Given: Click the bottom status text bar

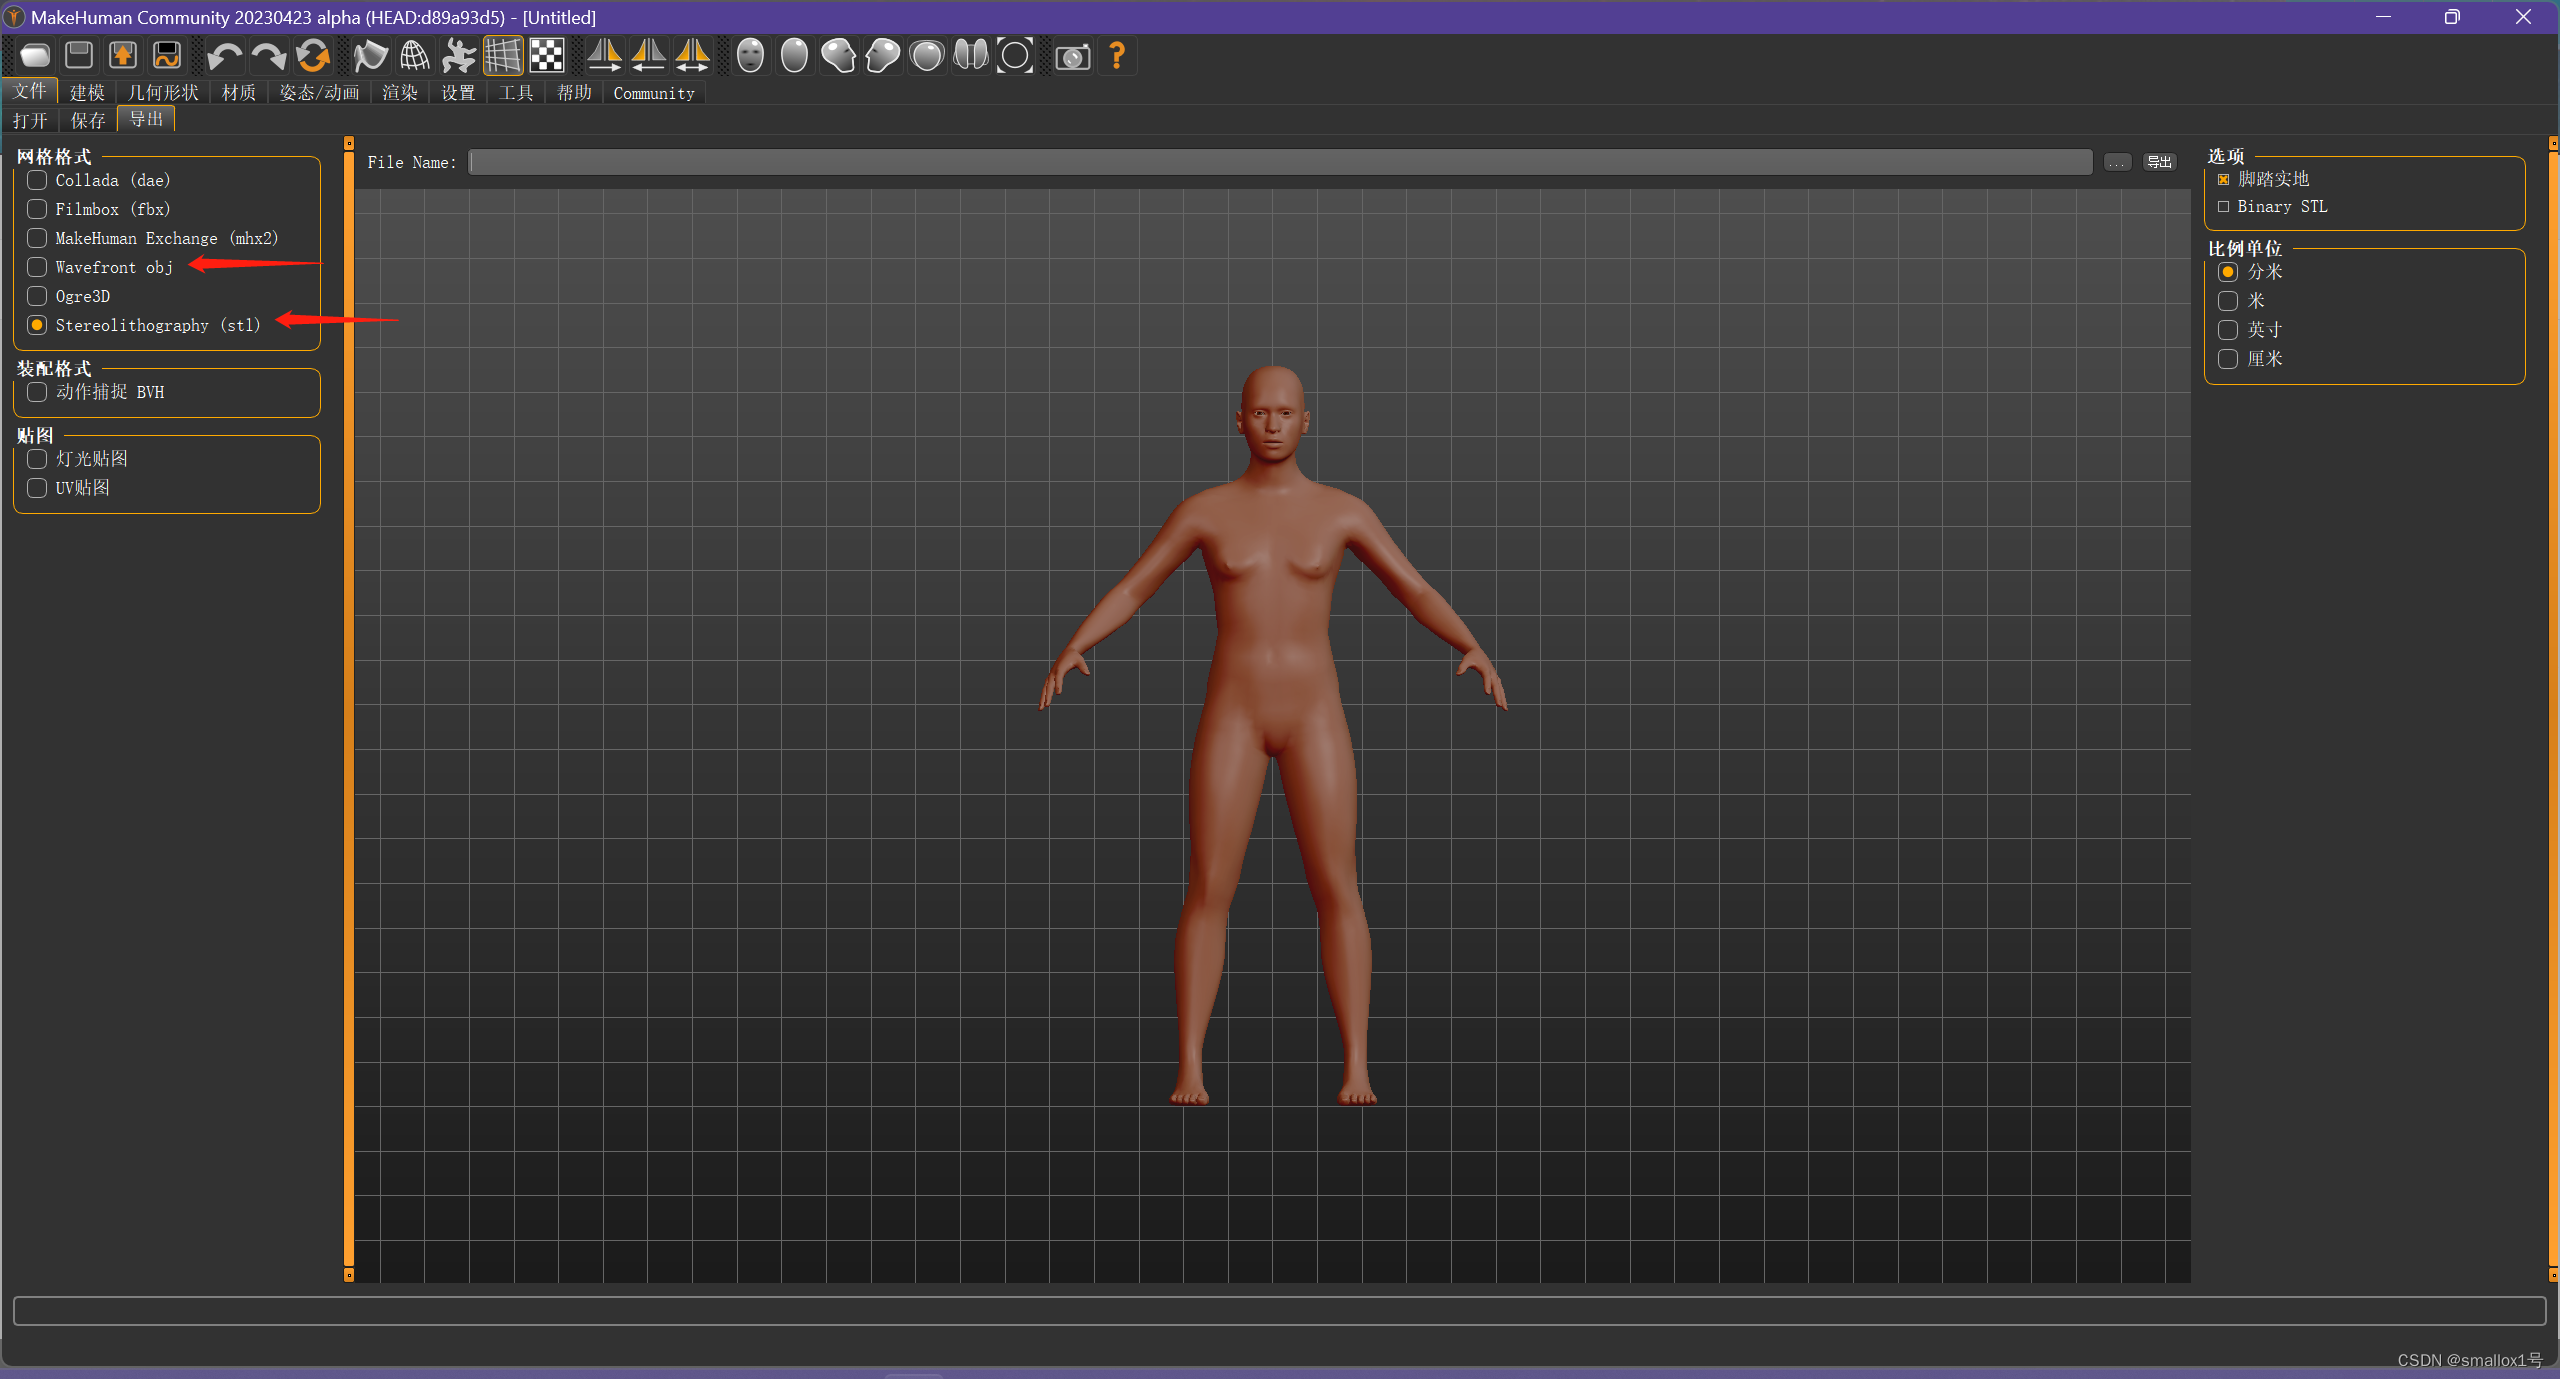Looking at the screenshot, I should (x=1279, y=1310).
